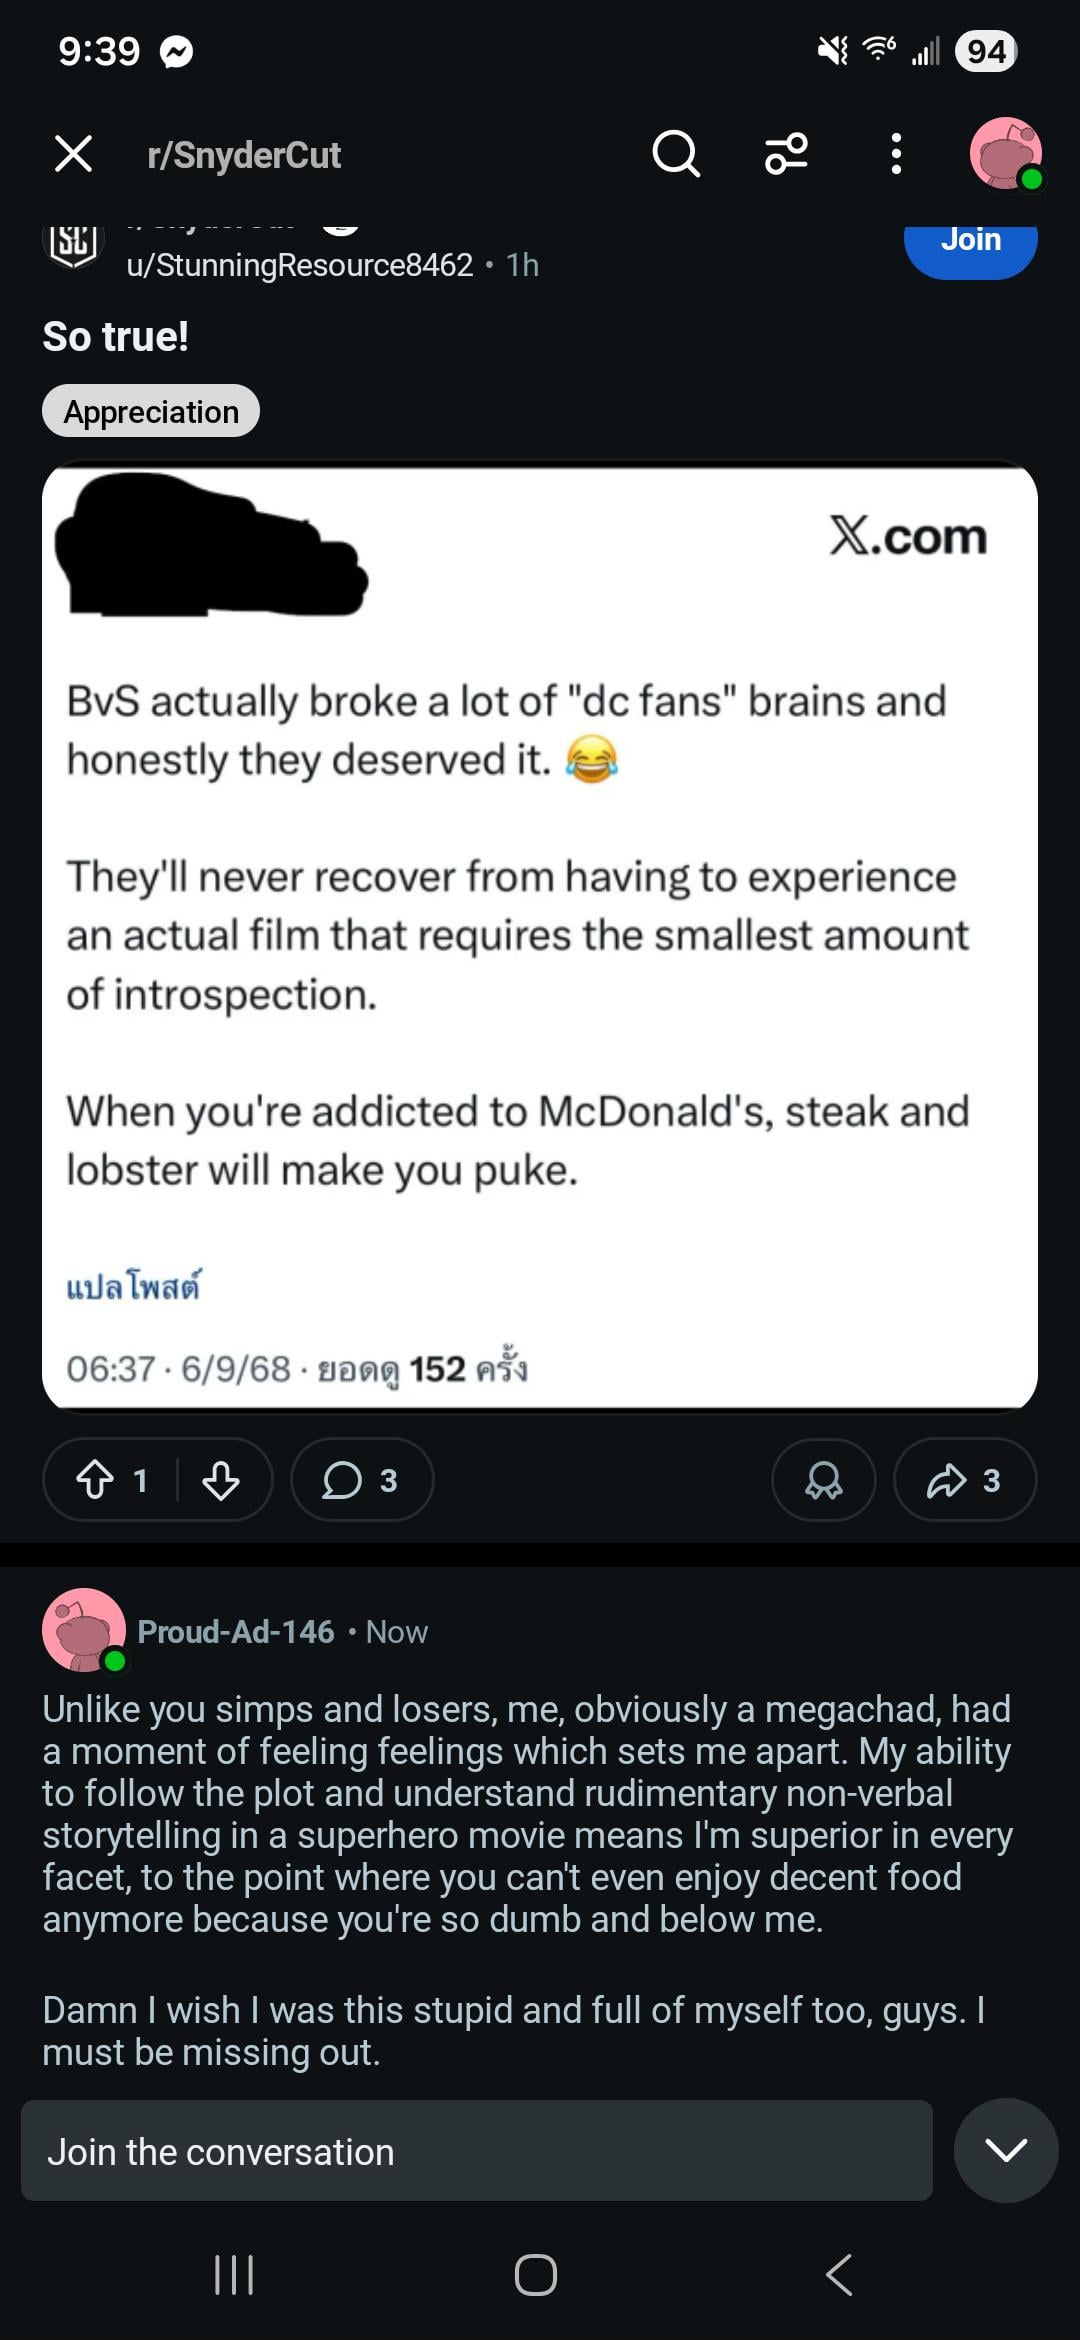The height and width of the screenshot is (2340, 1080).
Task: Open the comment sort options icon
Action: [x=786, y=155]
